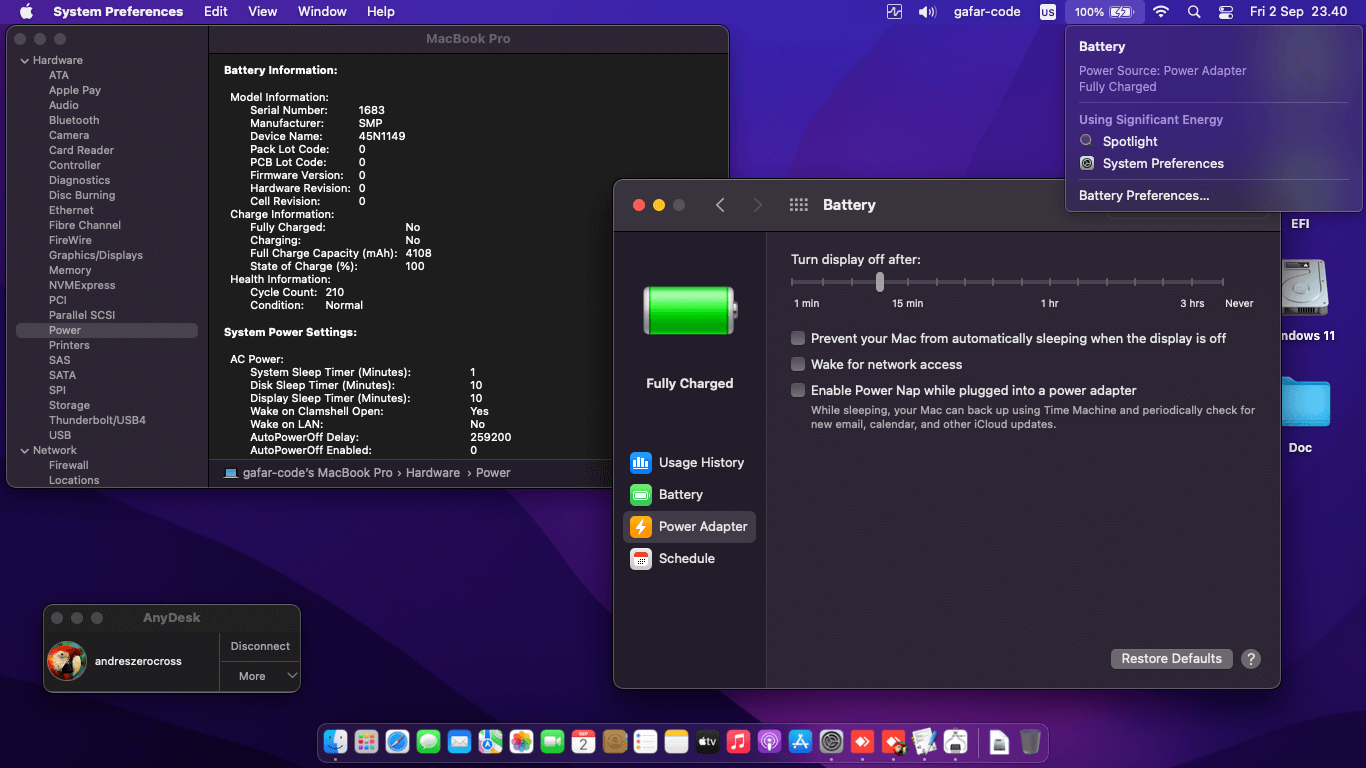This screenshot has width=1366, height=768.
Task: Click the Wi-Fi icon in the menu bar
Action: (x=1161, y=12)
